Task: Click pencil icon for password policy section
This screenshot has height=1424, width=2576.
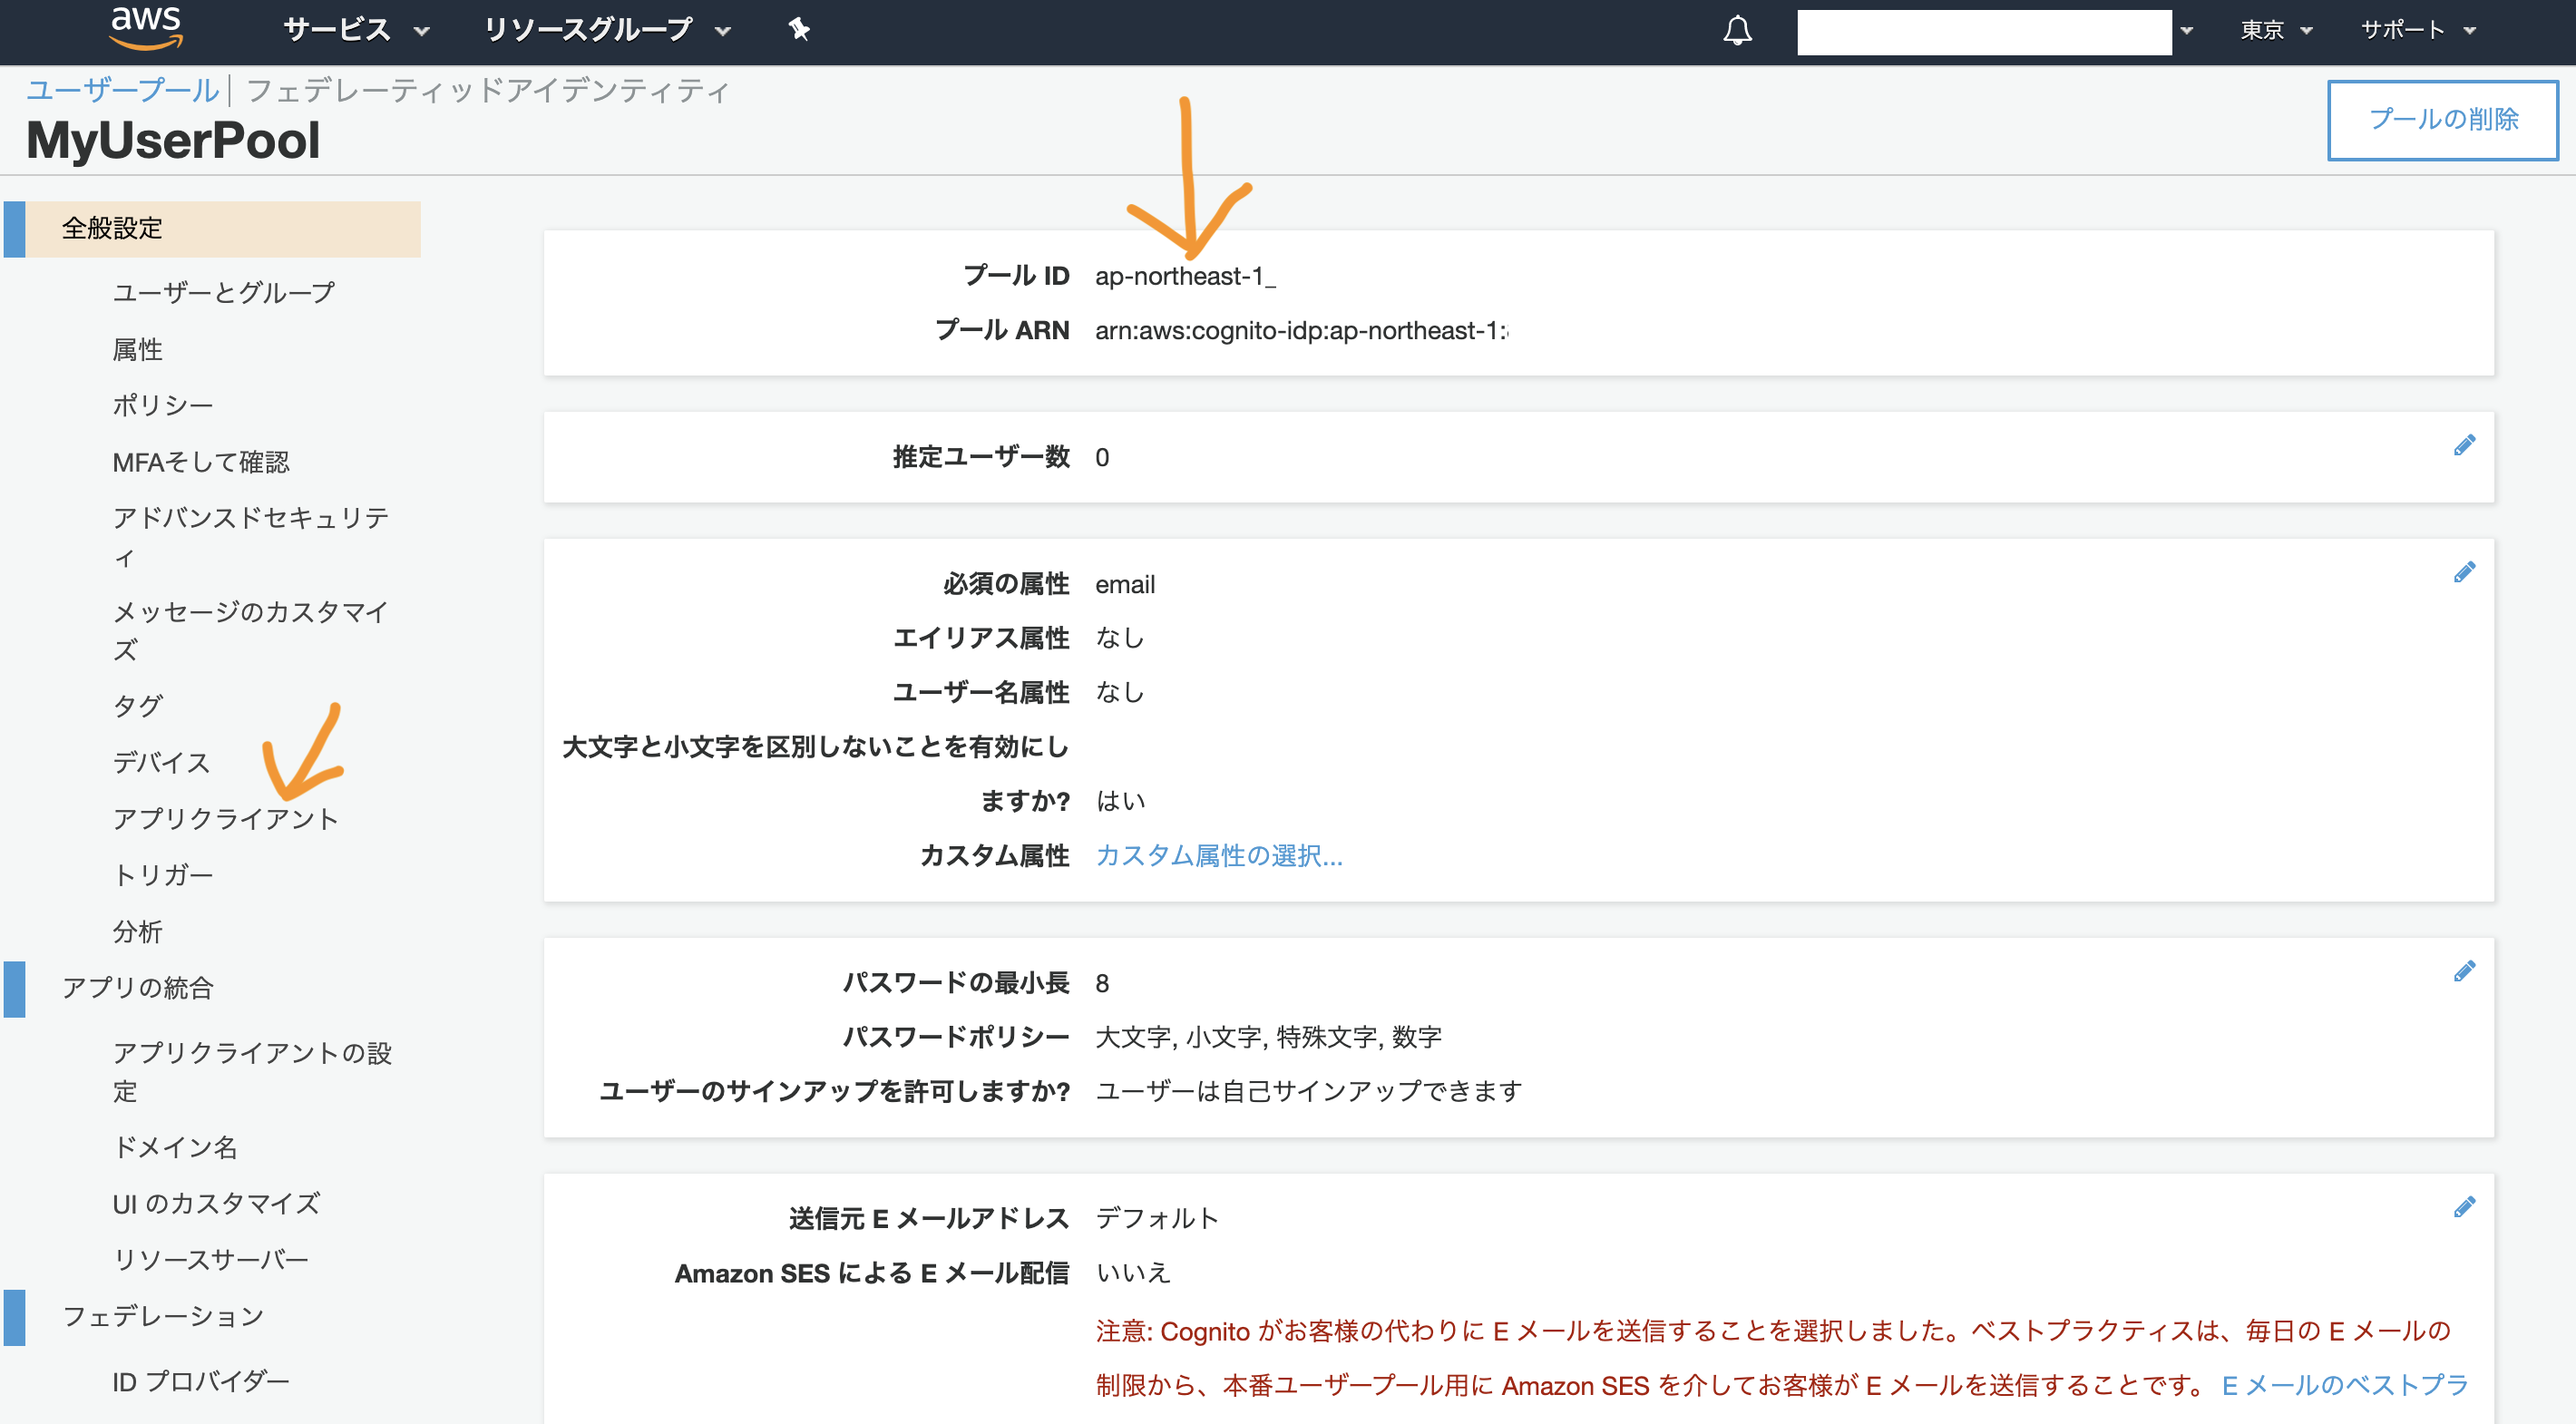Action: pyautogui.click(x=2464, y=971)
